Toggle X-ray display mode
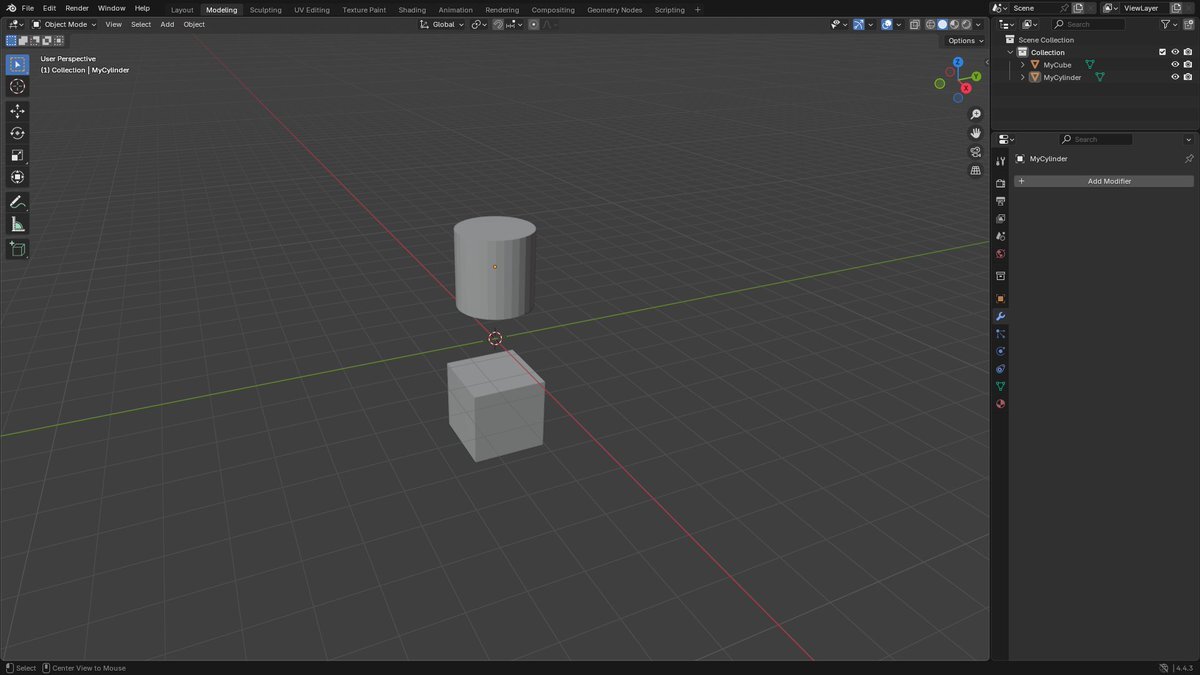 click(x=914, y=24)
